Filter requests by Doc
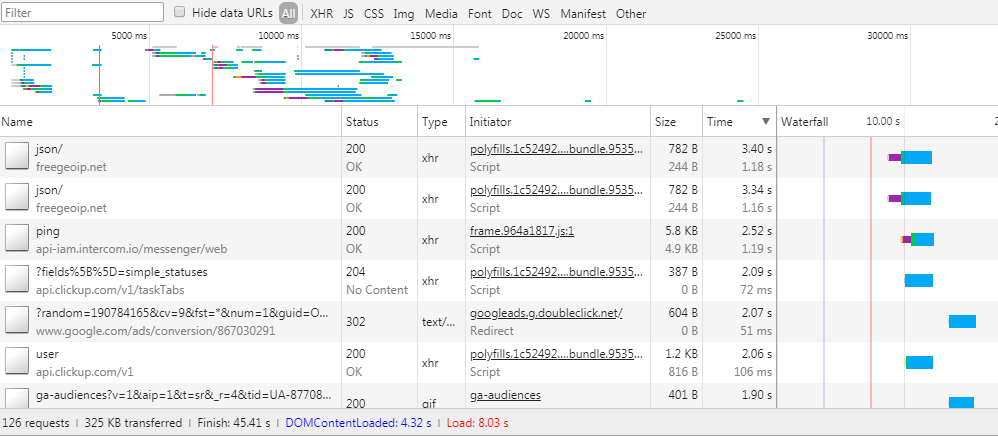The image size is (998, 436). pyautogui.click(x=512, y=13)
